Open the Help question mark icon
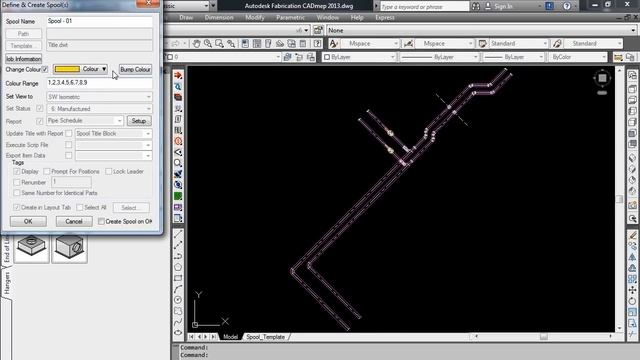Screen dimensions: 640x360 pyautogui.click(x=318, y=44)
